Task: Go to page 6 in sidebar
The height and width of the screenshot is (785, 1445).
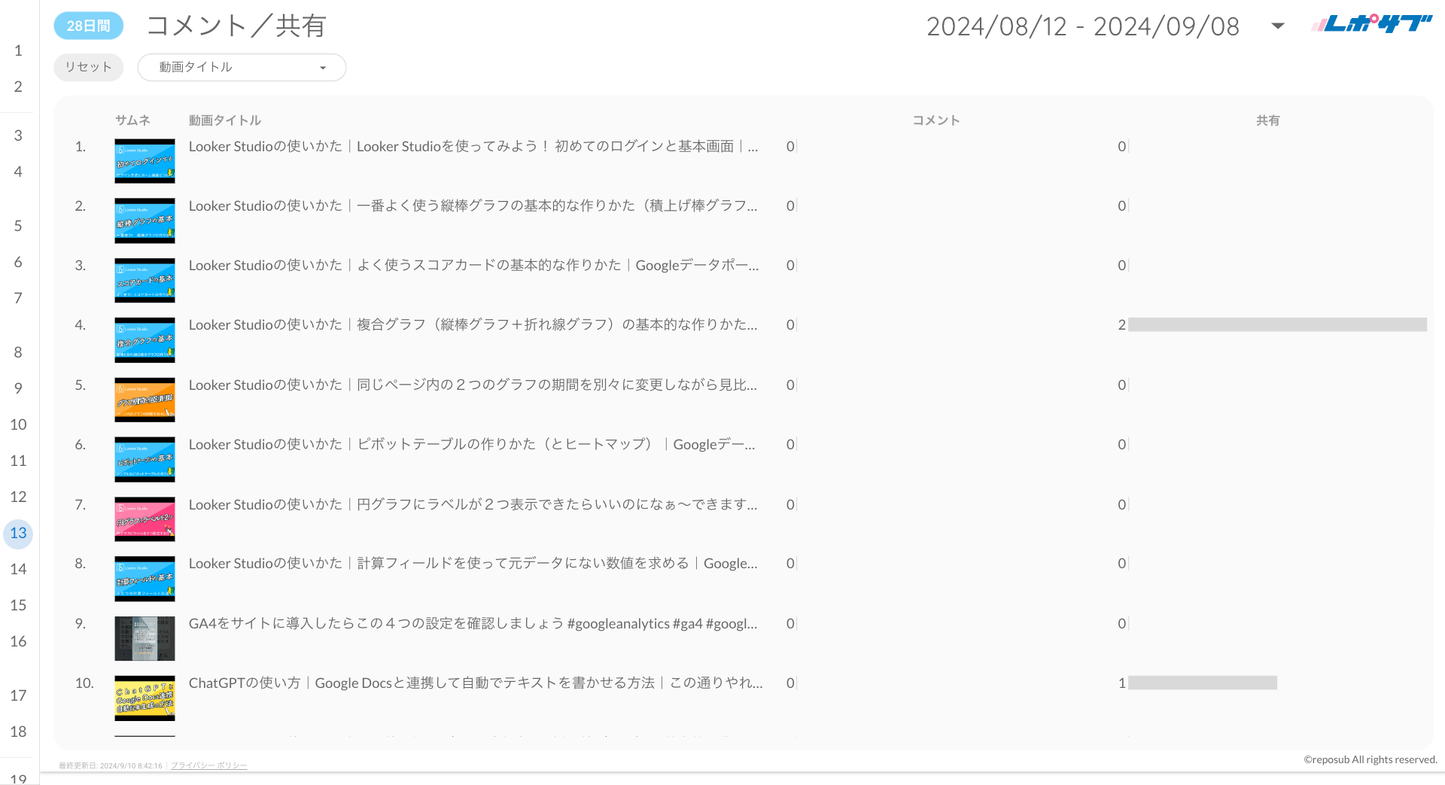Action: click(x=18, y=262)
